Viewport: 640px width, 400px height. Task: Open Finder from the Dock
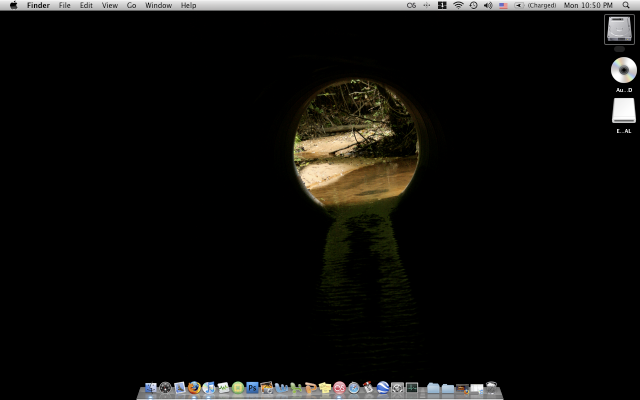tap(151, 388)
